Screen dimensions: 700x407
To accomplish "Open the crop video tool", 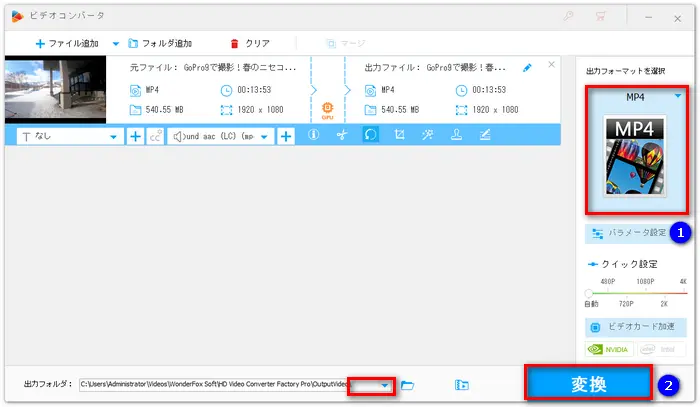I will click(399, 136).
